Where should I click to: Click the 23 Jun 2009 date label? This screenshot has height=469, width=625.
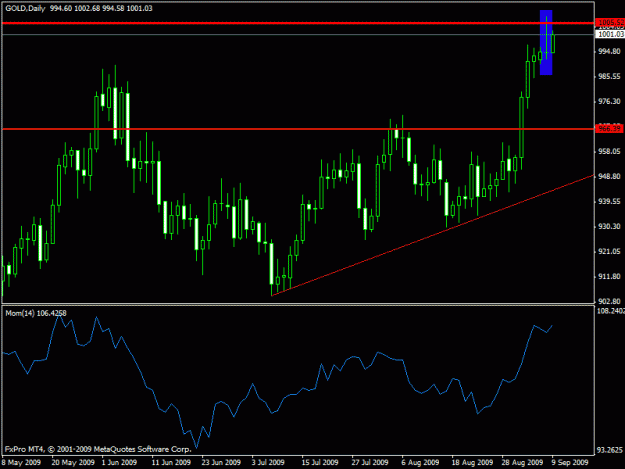(x=221, y=462)
